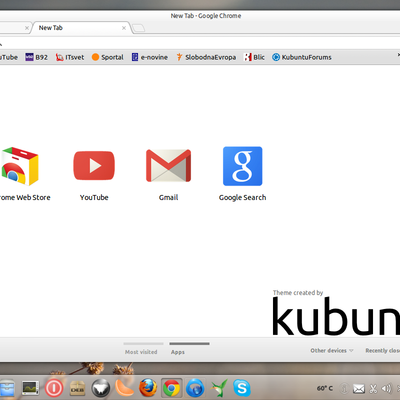
Task: Expand the Other devices menu
Action: 332,351
